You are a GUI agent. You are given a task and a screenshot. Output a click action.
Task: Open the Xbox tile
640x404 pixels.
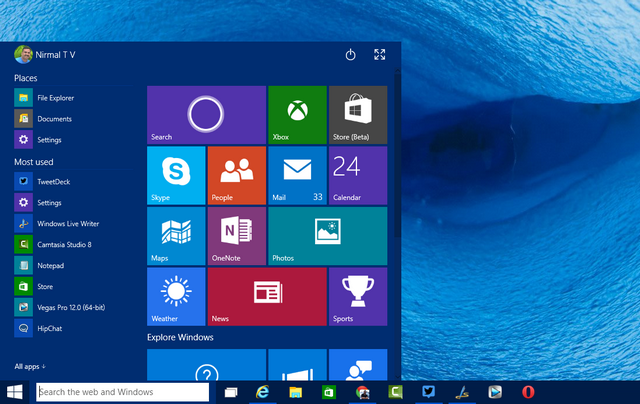(x=298, y=115)
